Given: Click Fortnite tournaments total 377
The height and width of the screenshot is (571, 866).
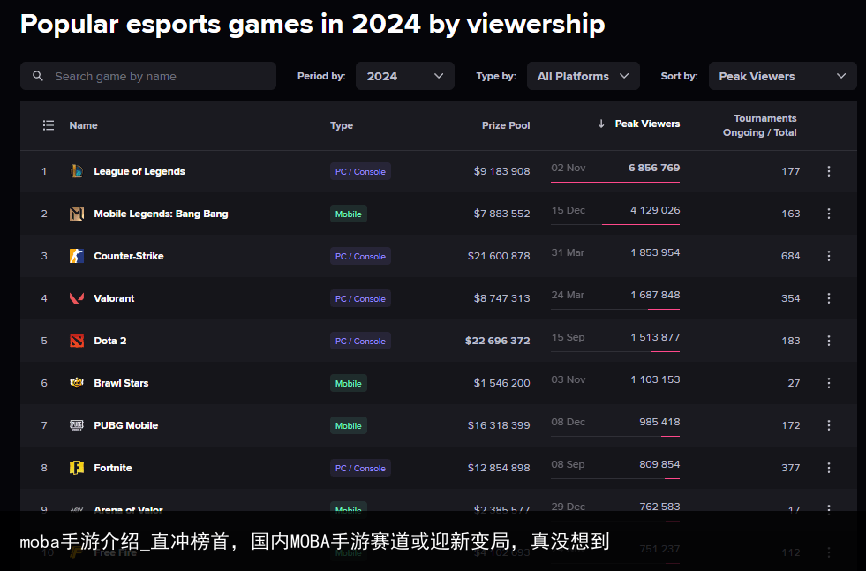Looking at the screenshot, I should [x=790, y=468].
